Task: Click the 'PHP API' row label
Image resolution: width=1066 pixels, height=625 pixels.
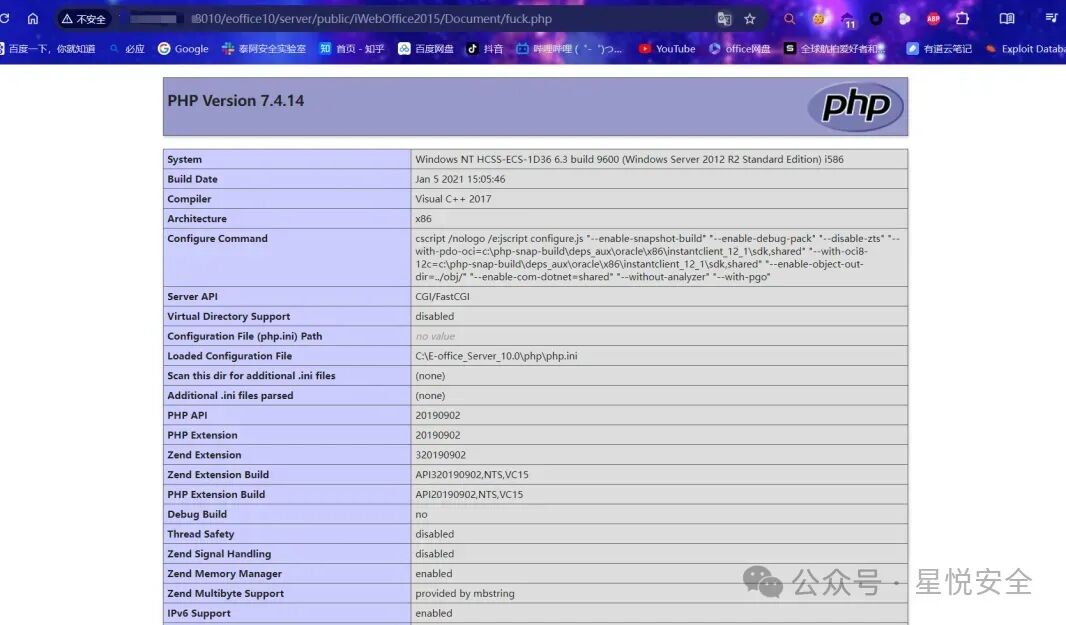Action: click(187, 415)
